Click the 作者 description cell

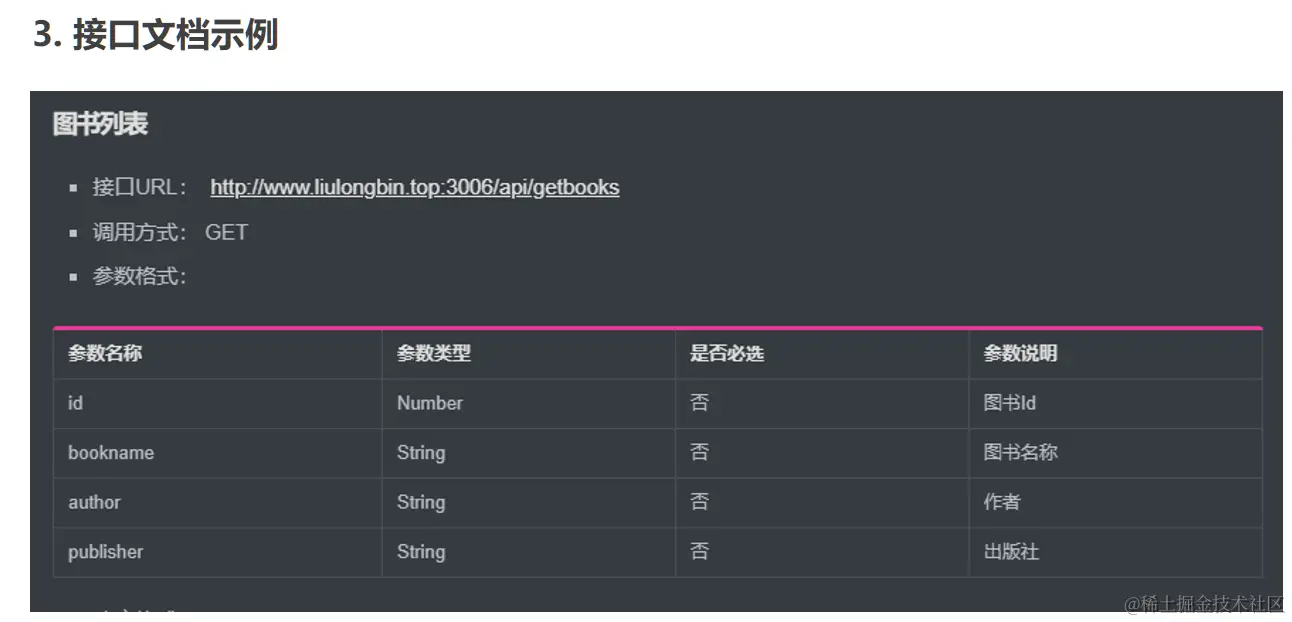1001,502
